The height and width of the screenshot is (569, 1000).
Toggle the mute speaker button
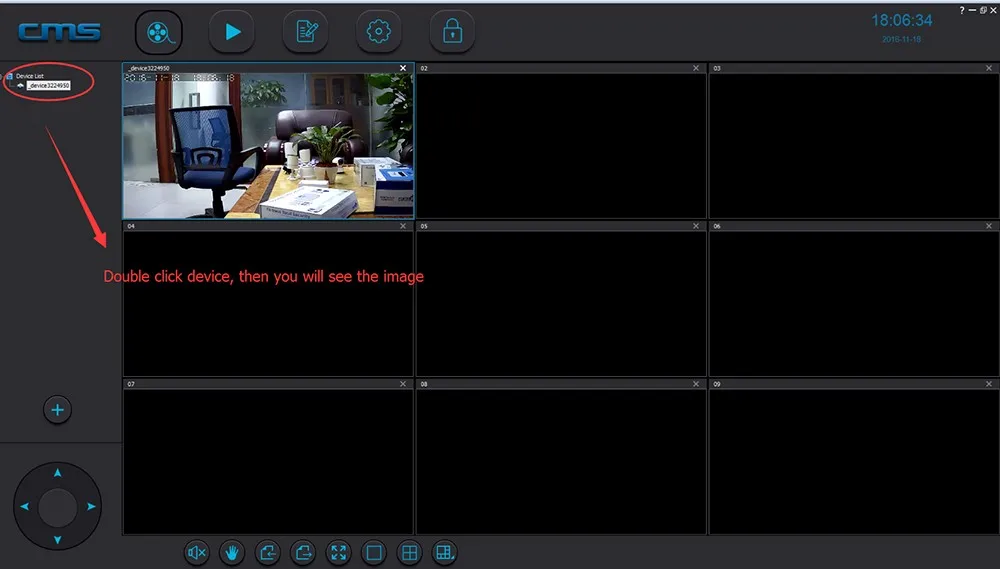[197, 552]
